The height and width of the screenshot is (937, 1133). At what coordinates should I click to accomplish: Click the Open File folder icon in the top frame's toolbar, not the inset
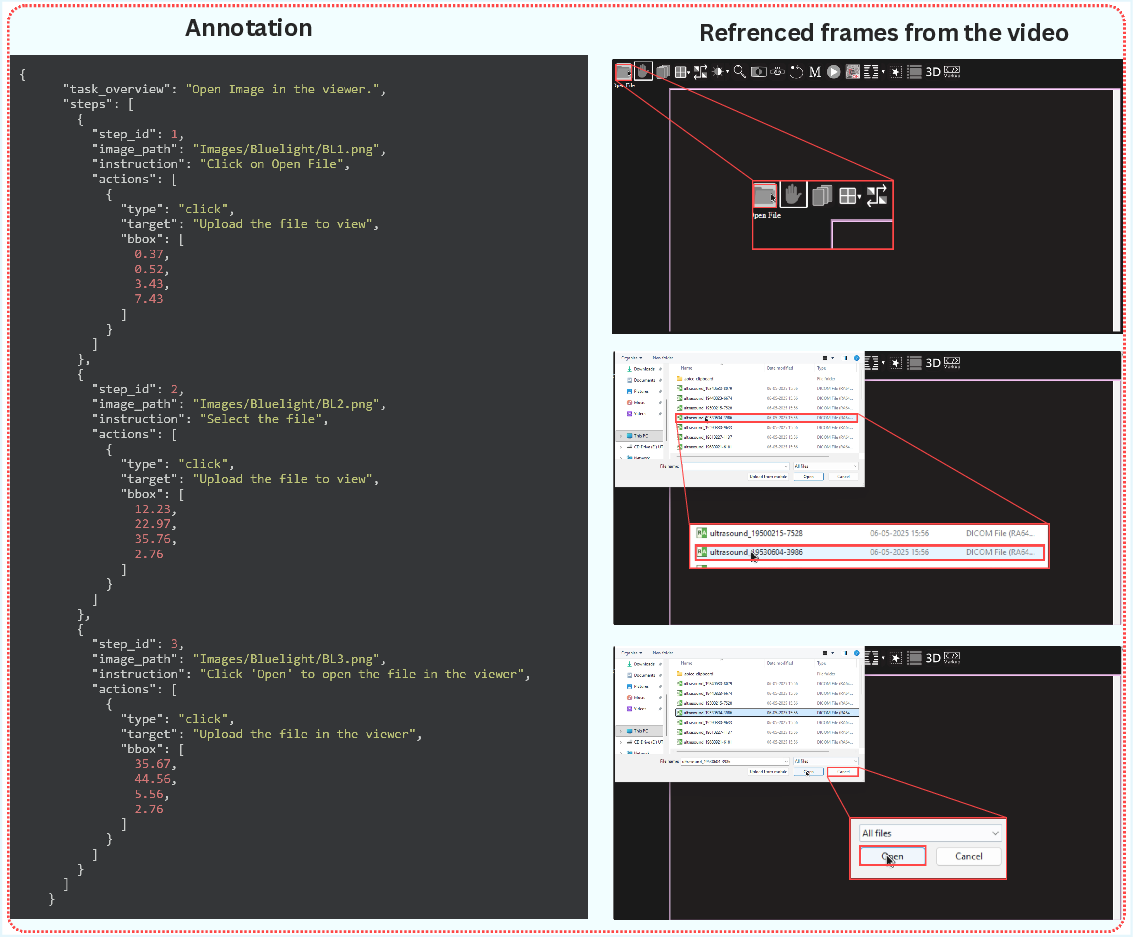(623, 72)
